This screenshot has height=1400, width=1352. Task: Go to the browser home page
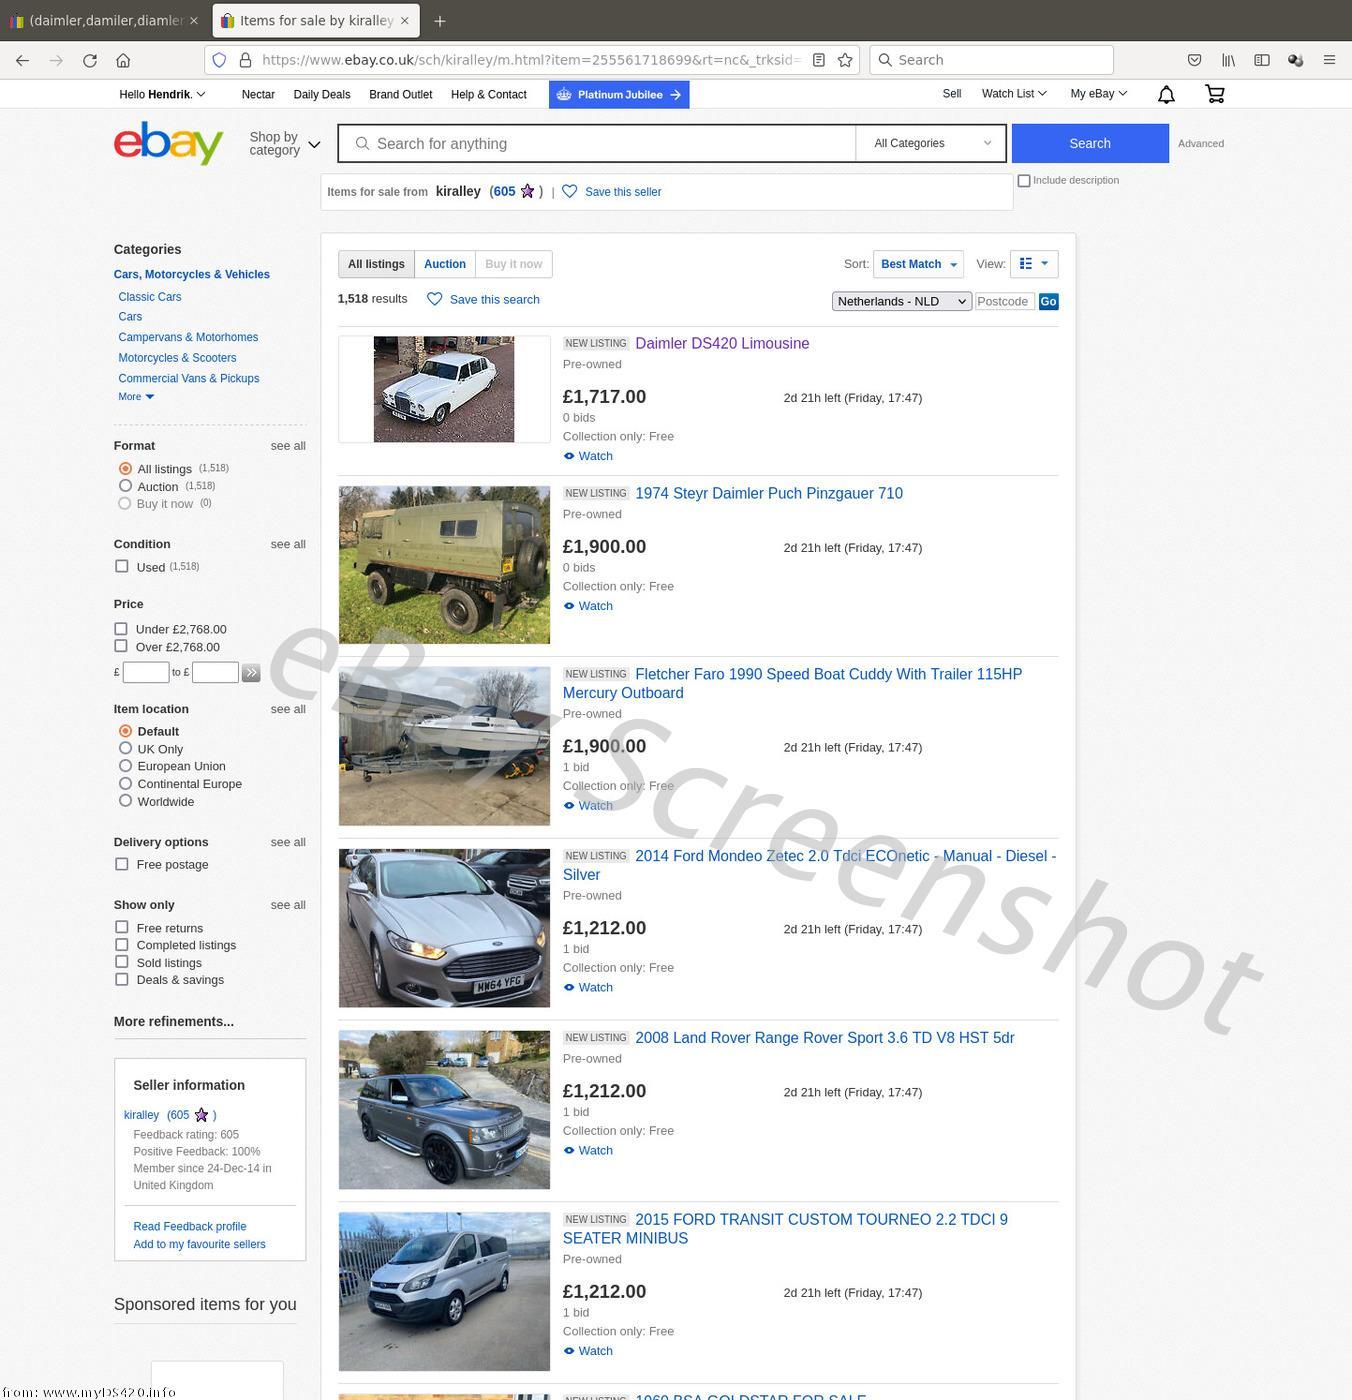pos(123,60)
